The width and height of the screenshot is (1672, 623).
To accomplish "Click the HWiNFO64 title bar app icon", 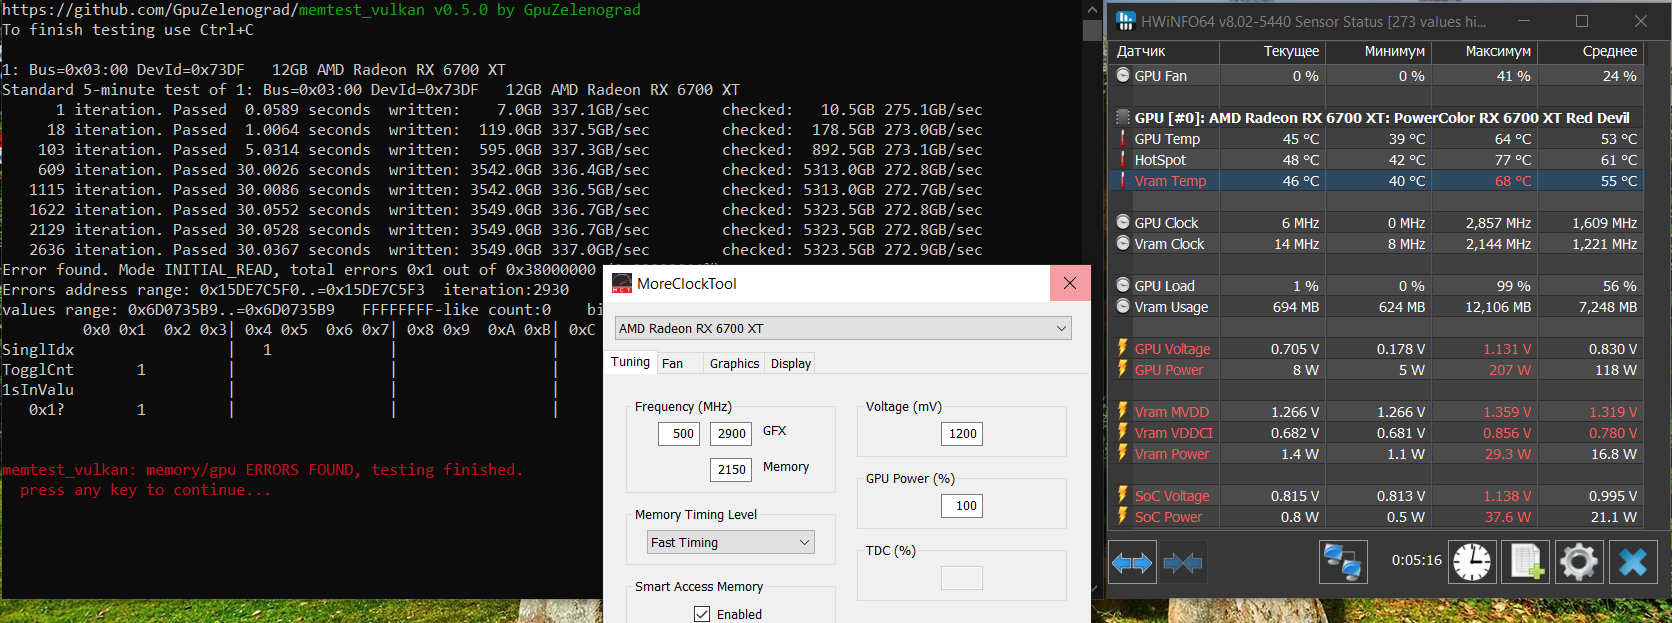I will [1126, 21].
